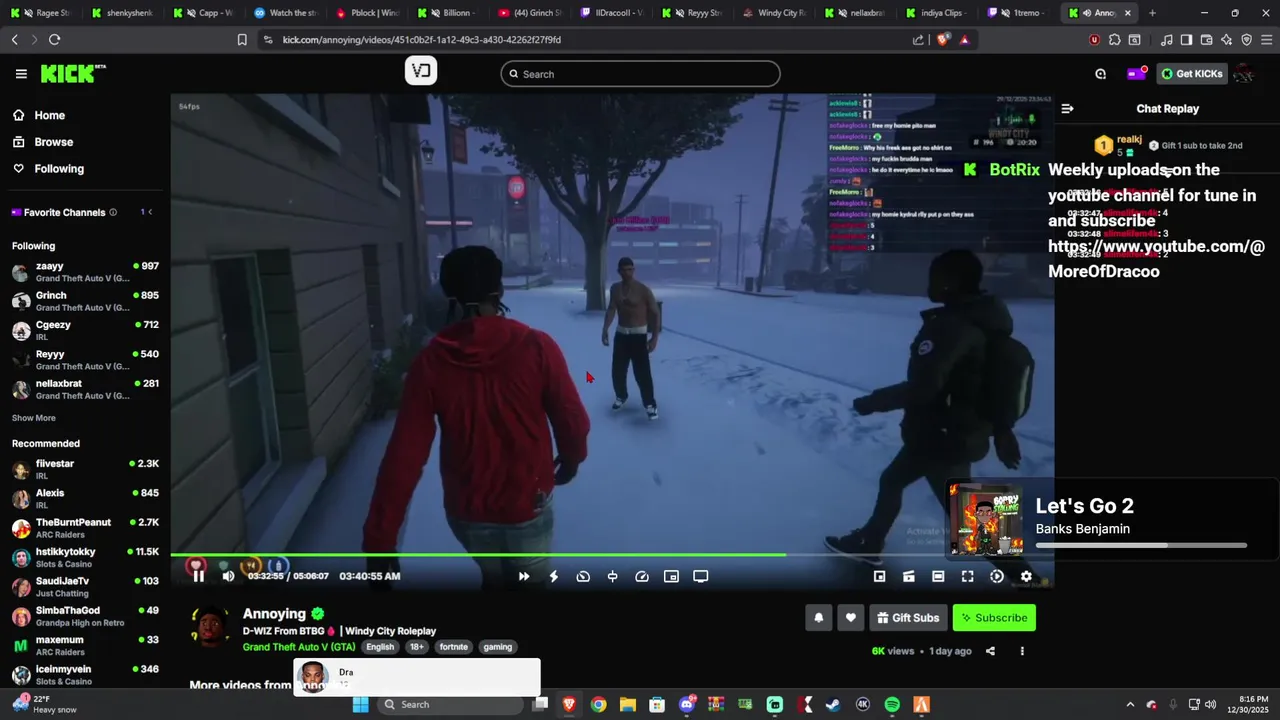
Task: Open Discord from the taskbar
Action: pyautogui.click(x=687, y=705)
